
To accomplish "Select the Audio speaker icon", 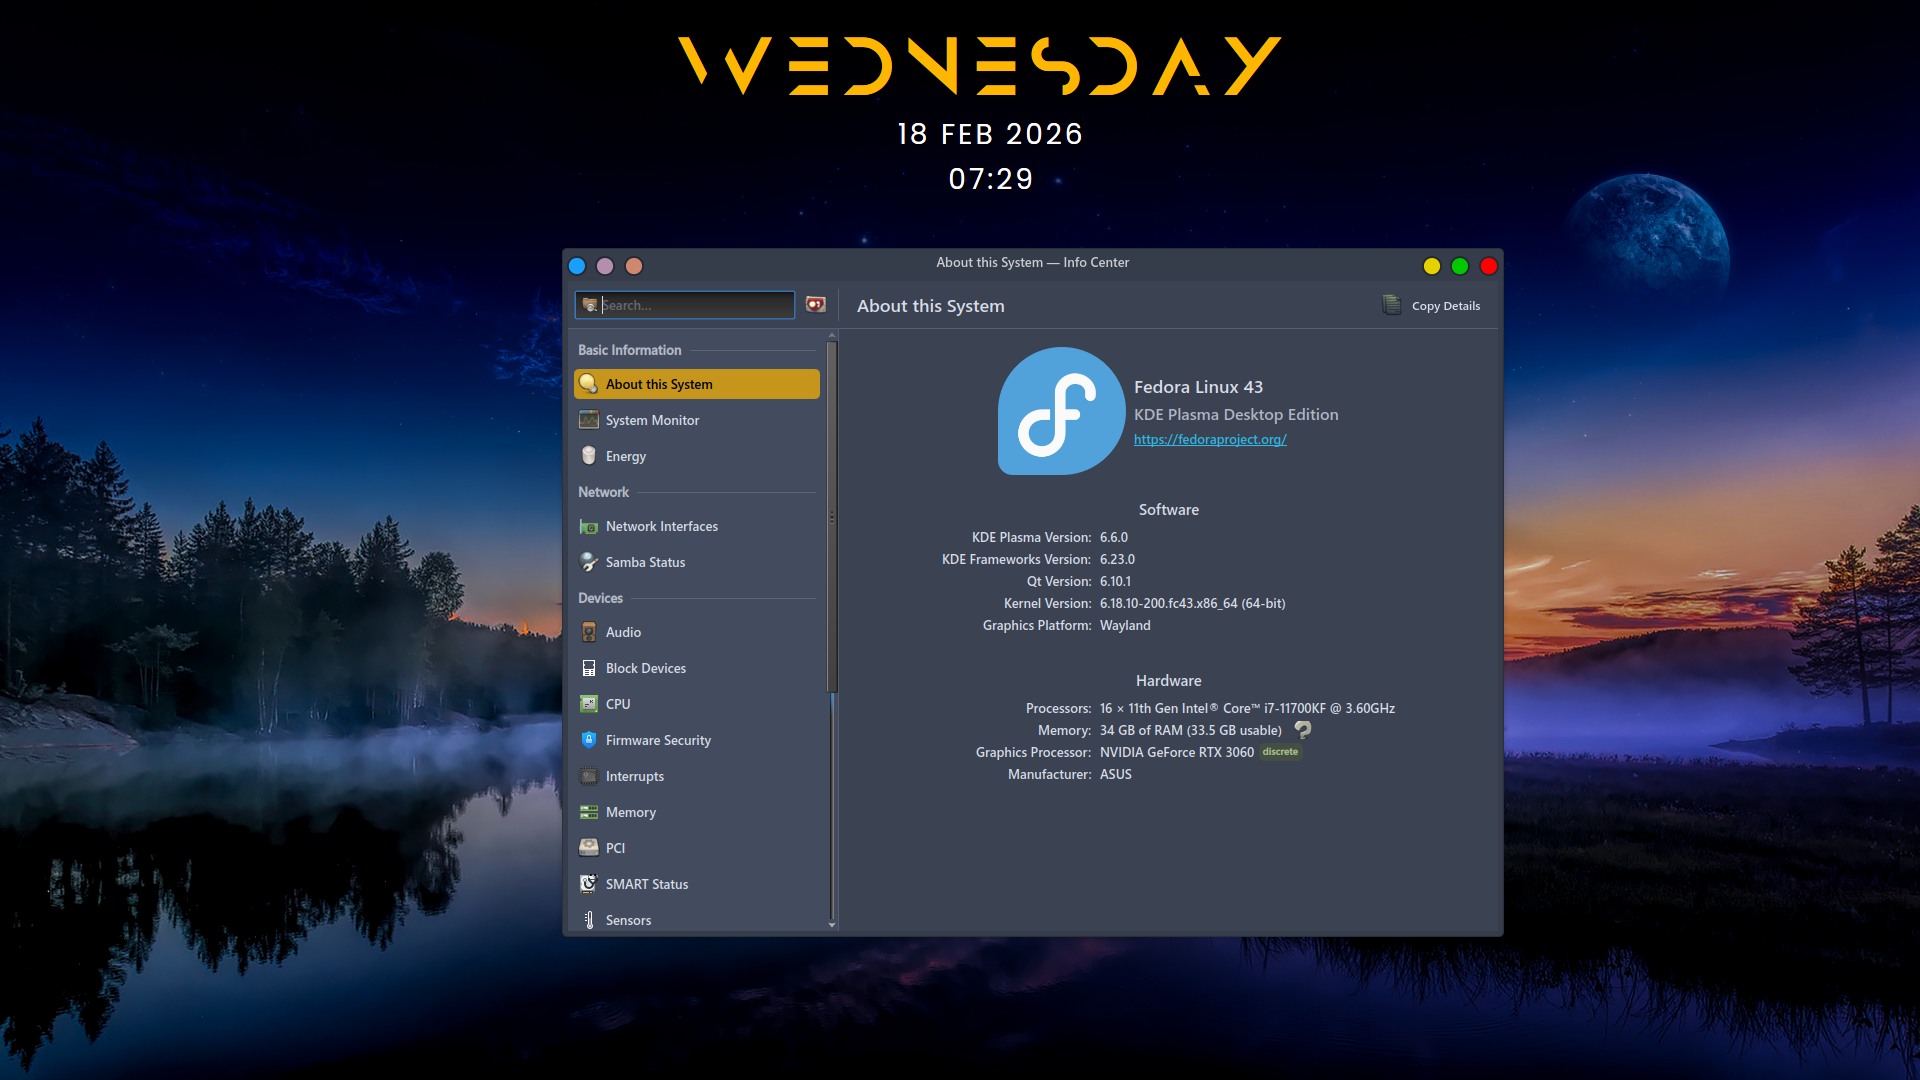I will (589, 632).
